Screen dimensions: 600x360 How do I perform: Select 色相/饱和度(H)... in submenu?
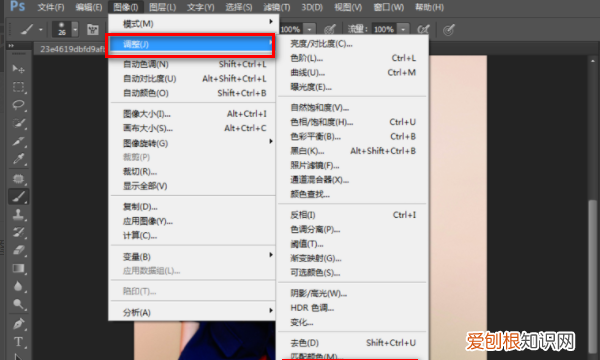pos(352,122)
